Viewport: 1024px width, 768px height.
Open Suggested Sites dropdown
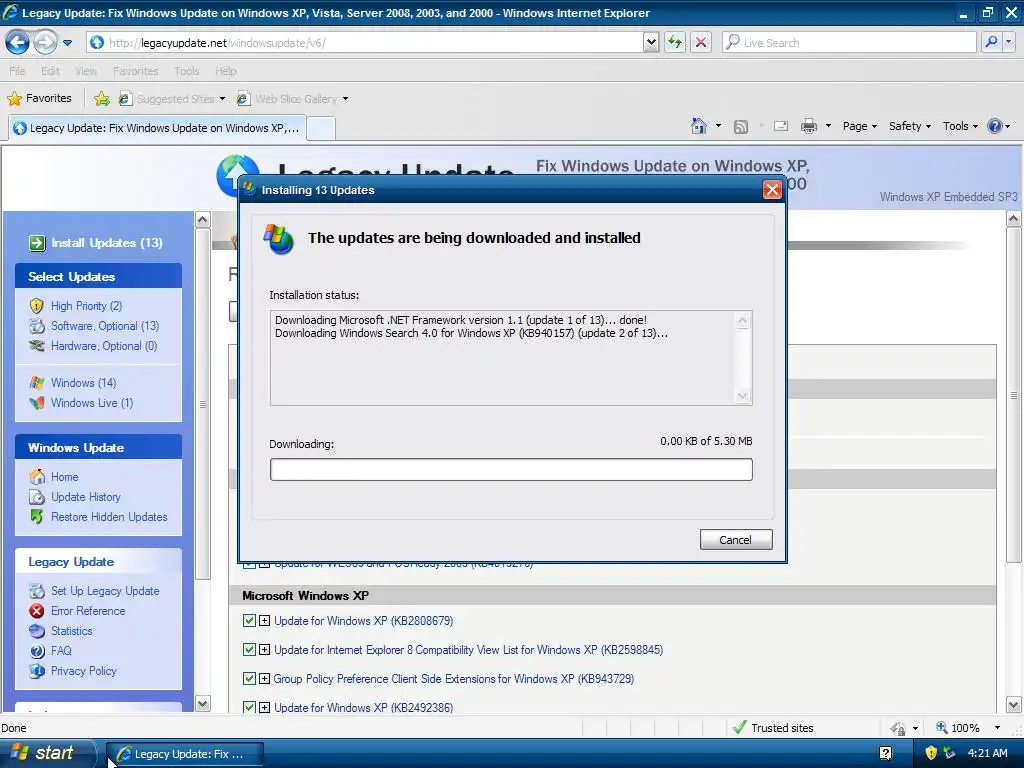[x=172, y=99]
